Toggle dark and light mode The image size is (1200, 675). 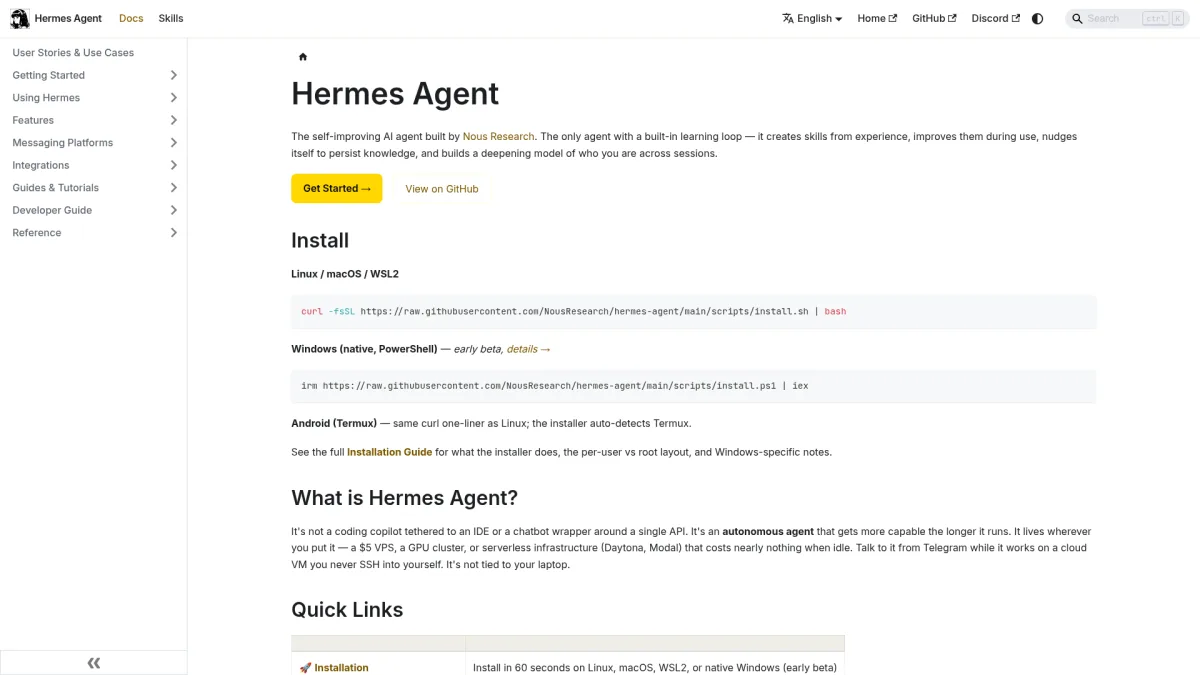point(1037,18)
